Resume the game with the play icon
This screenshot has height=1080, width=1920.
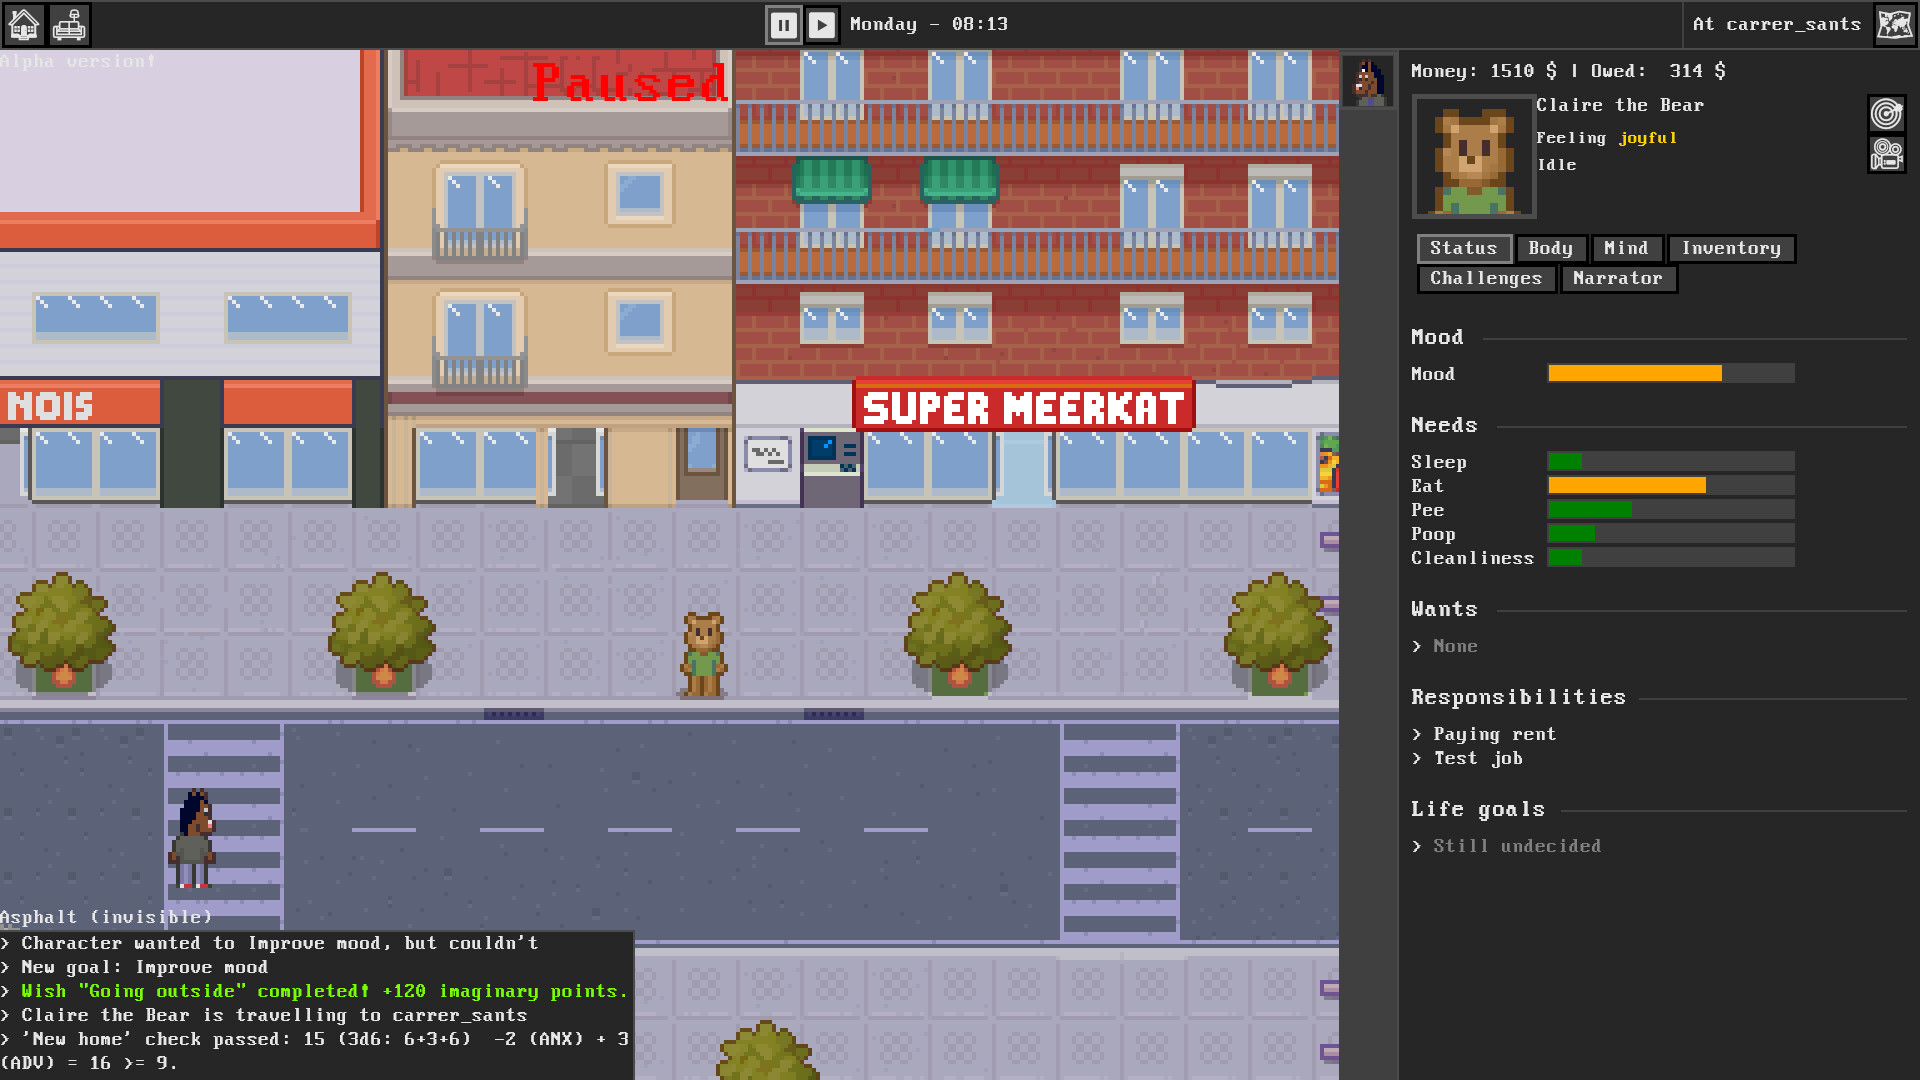pyautogui.click(x=822, y=25)
